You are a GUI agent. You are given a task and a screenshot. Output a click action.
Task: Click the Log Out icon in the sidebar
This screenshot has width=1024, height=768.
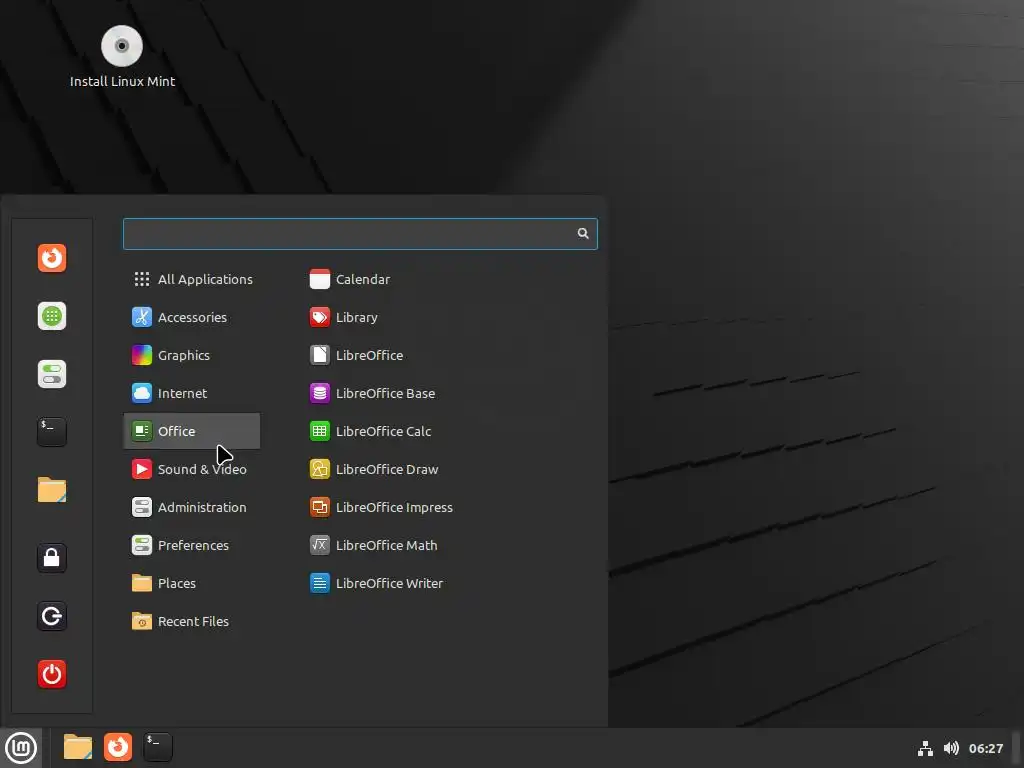[x=52, y=616]
